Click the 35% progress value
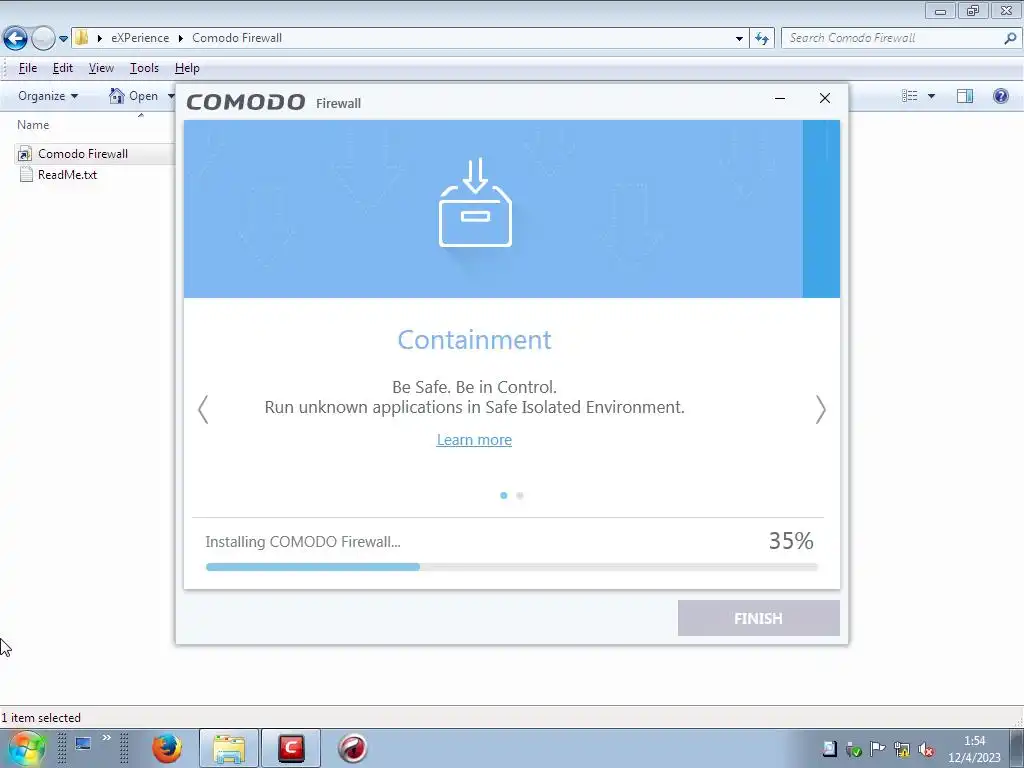Image resolution: width=1024 pixels, height=768 pixels. [x=791, y=541]
